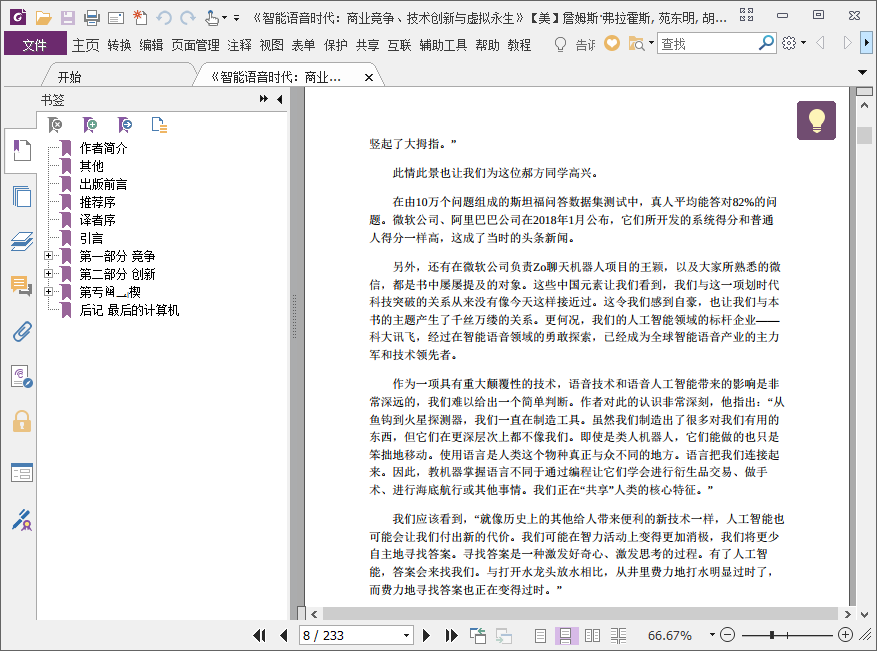
Task: Select facing two-page view mode
Action: point(592,635)
